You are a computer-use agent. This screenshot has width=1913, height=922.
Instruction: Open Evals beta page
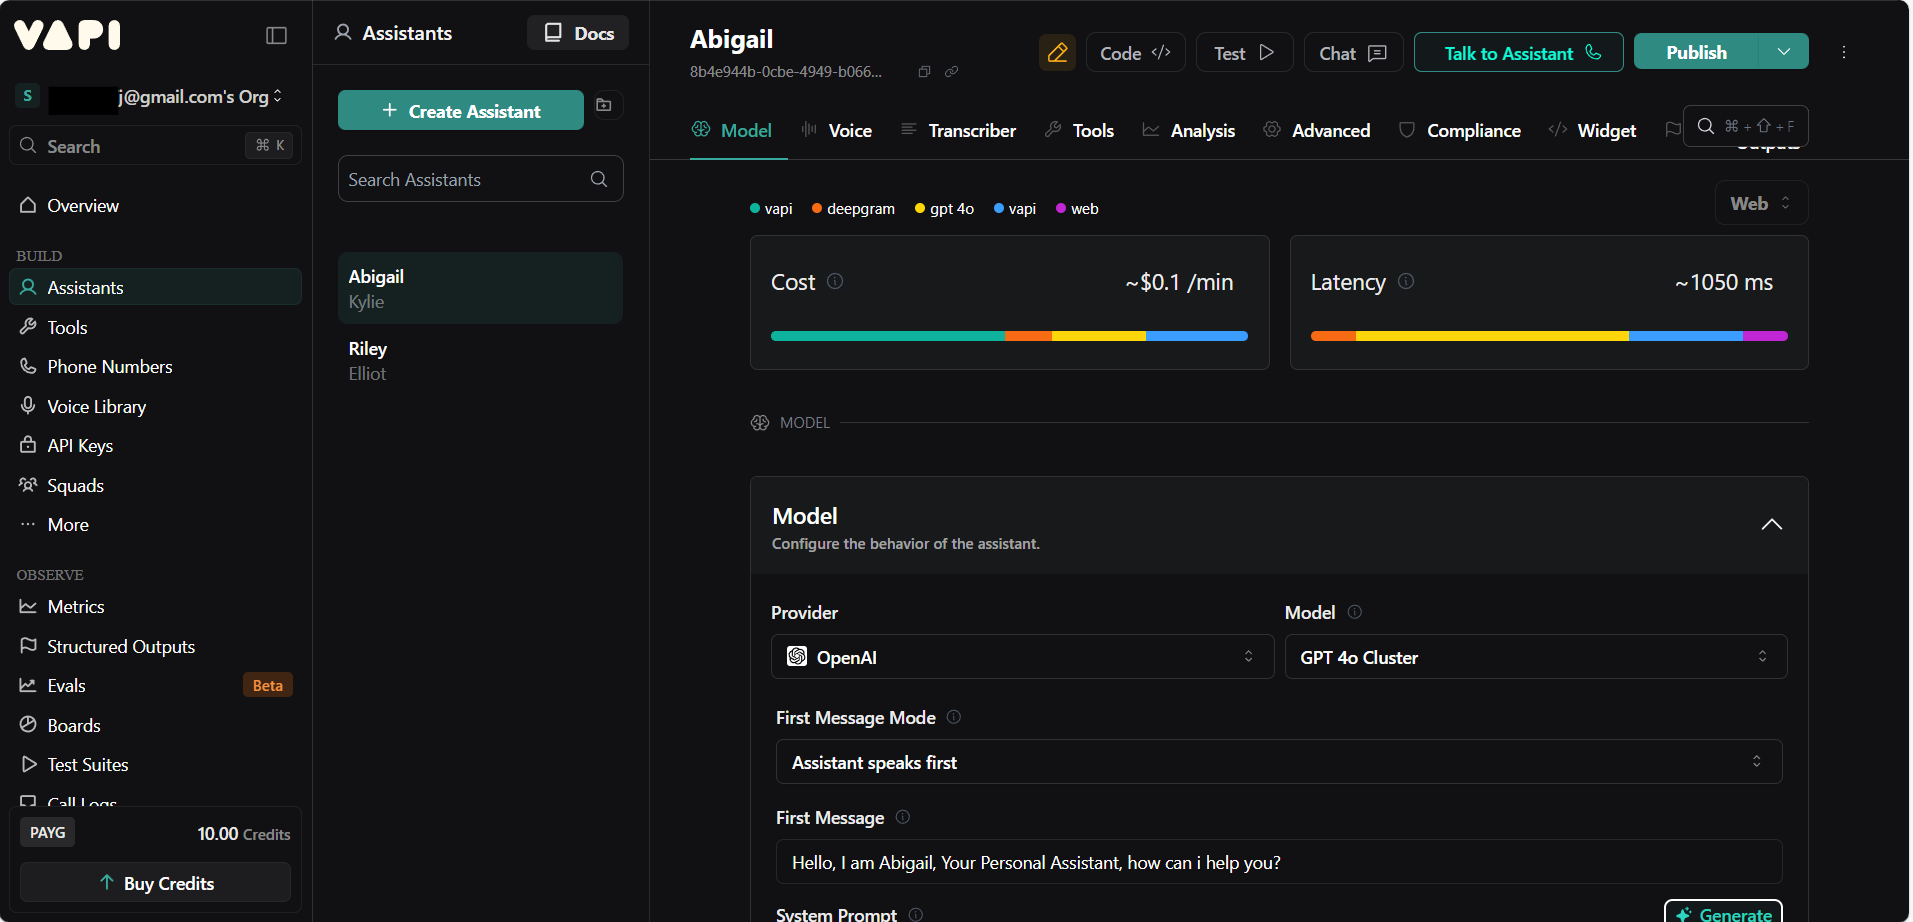click(156, 685)
